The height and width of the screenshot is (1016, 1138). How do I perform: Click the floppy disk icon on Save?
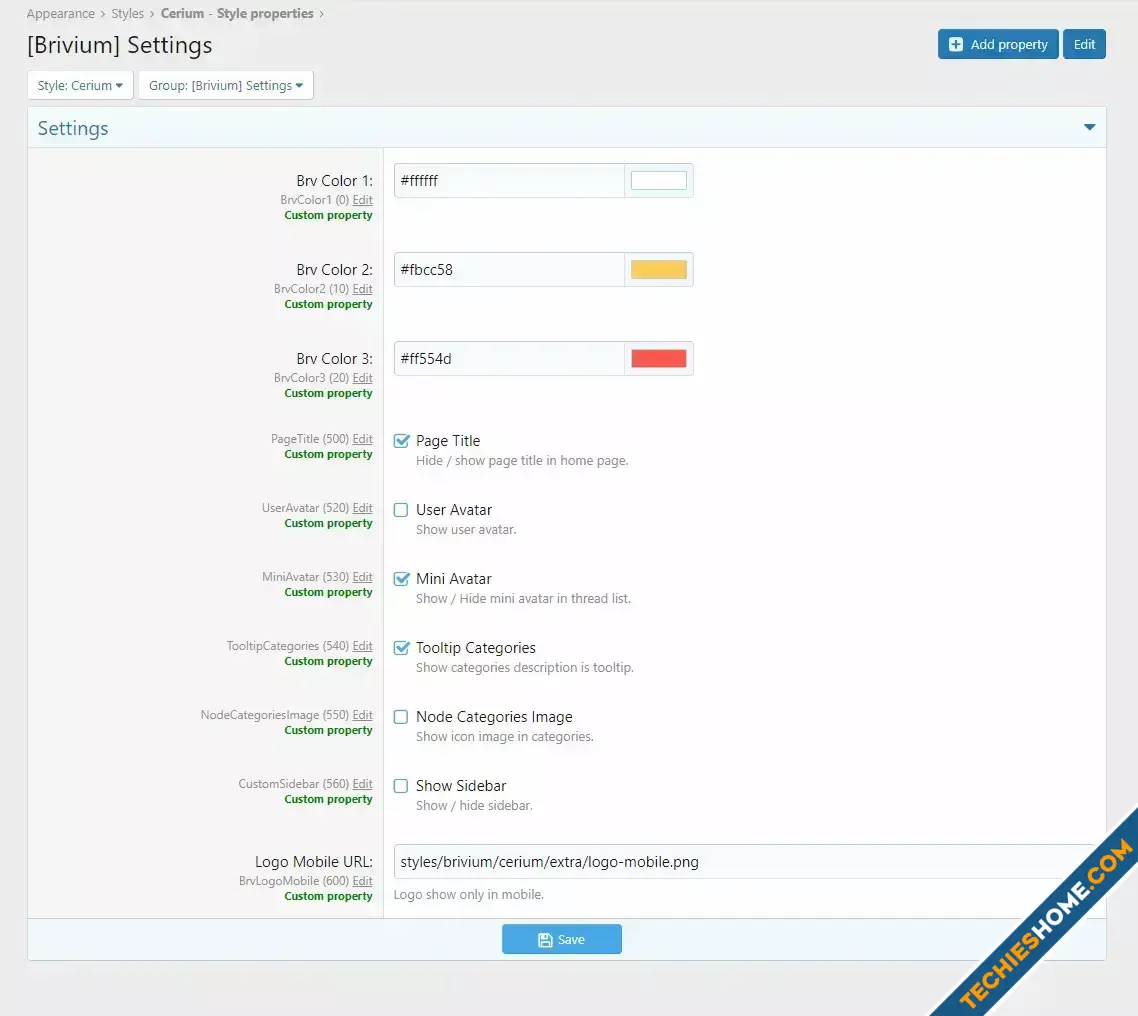tap(545, 940)
